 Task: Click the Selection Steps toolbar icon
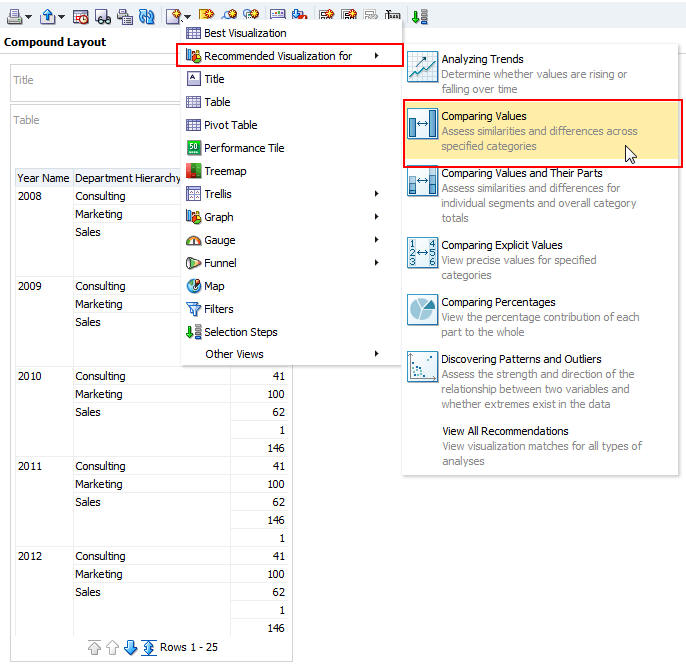pyautogui.click(x=420, y=17)
